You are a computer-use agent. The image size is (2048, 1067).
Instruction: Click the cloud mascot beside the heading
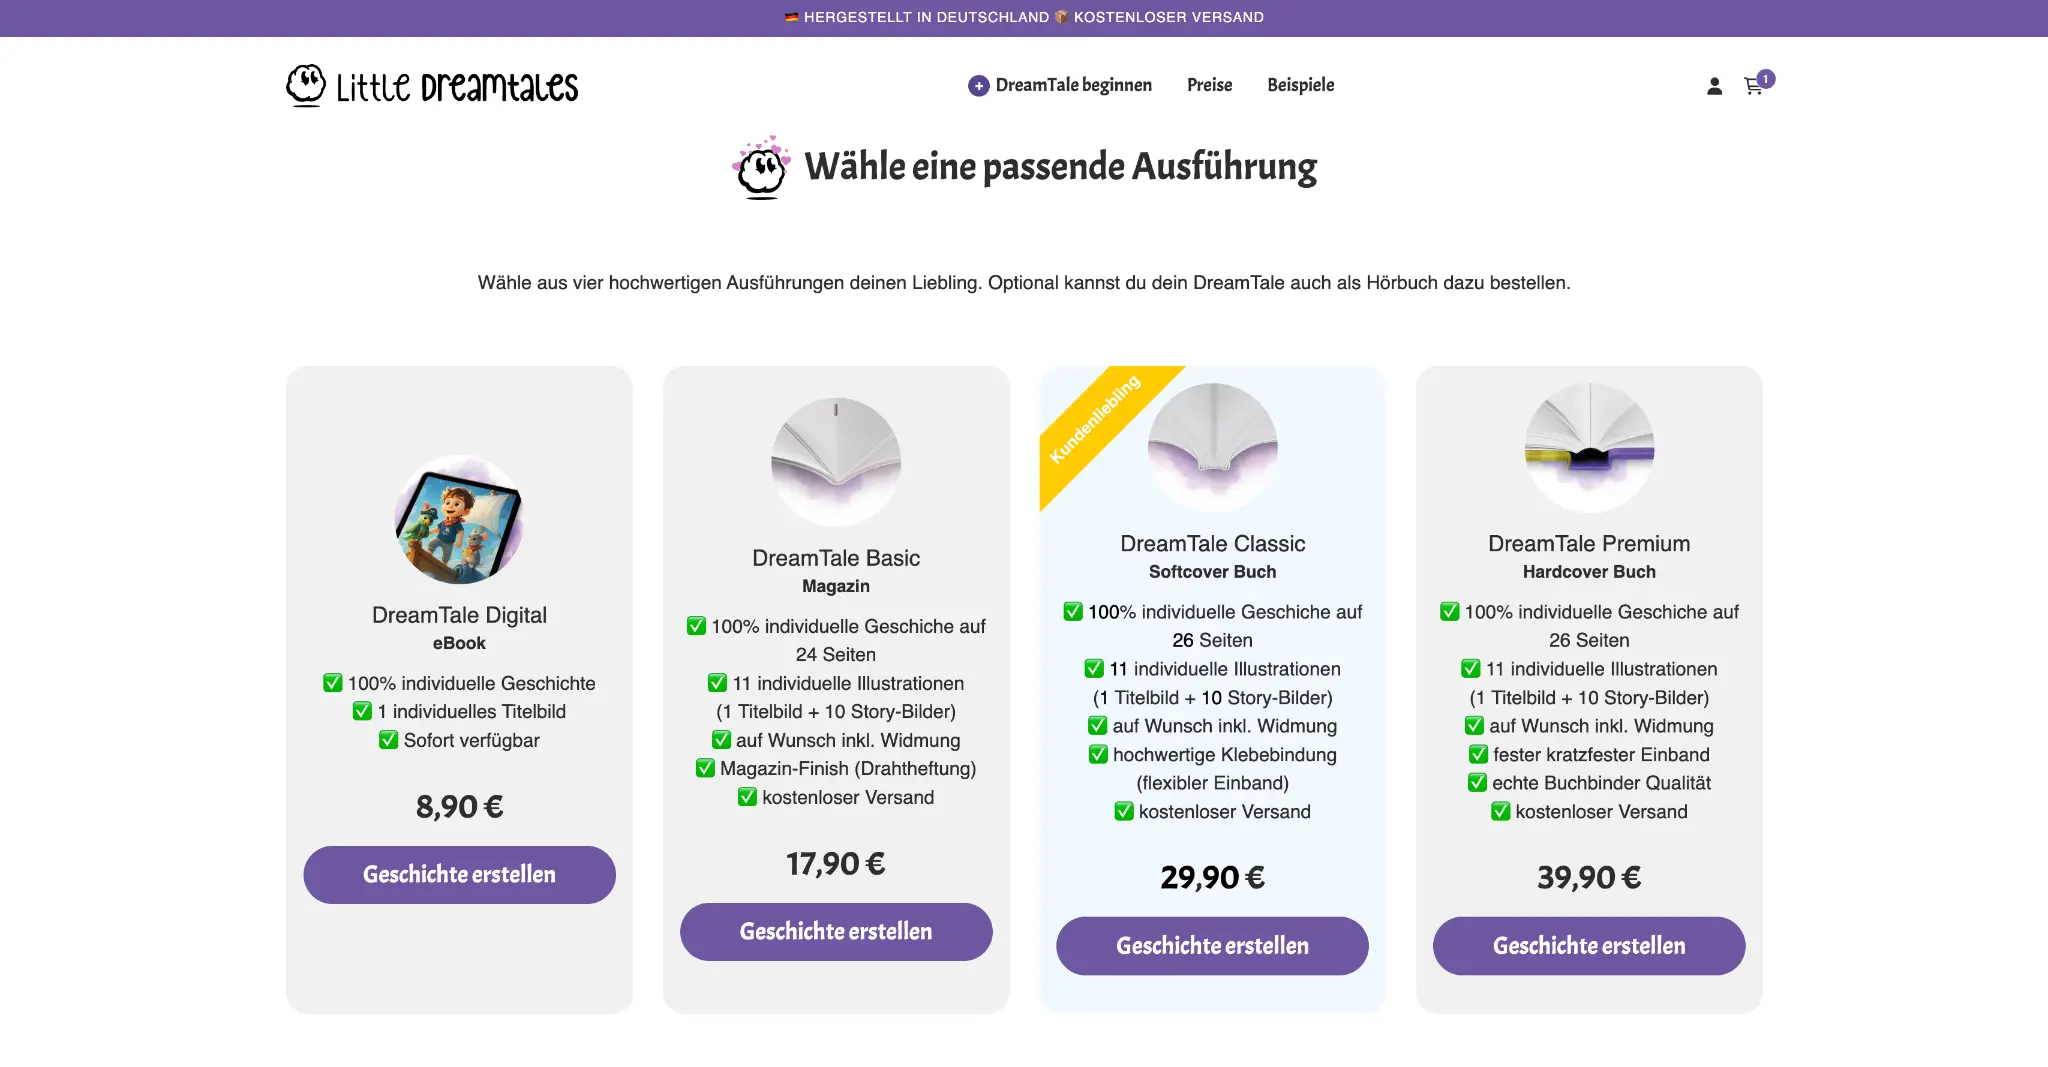[762, 168]
